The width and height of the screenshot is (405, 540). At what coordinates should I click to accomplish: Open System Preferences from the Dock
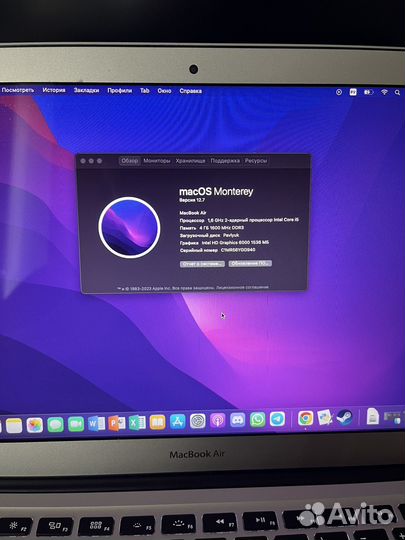coord(198,421)
